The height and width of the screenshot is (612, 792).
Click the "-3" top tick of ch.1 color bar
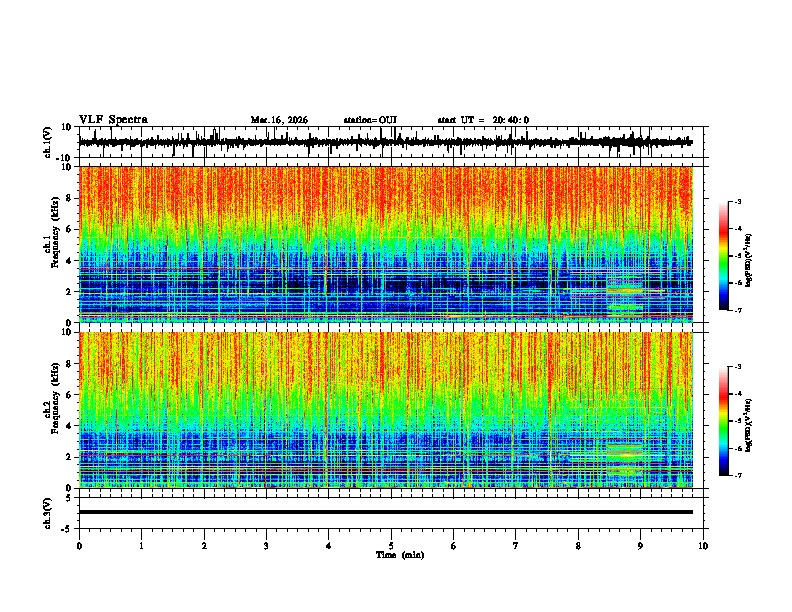point(737,201)
